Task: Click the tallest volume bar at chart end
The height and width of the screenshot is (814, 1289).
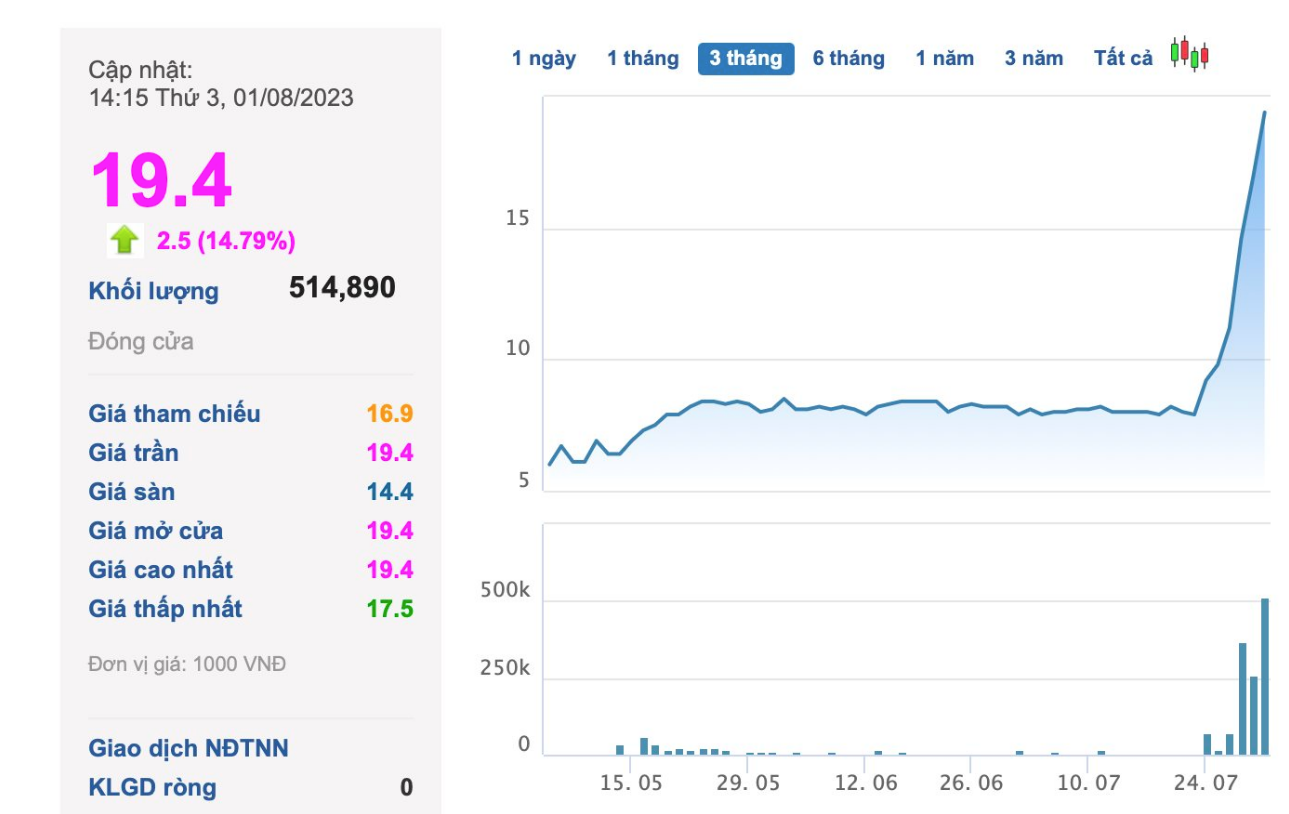Action: click(x=1265, y=677)
